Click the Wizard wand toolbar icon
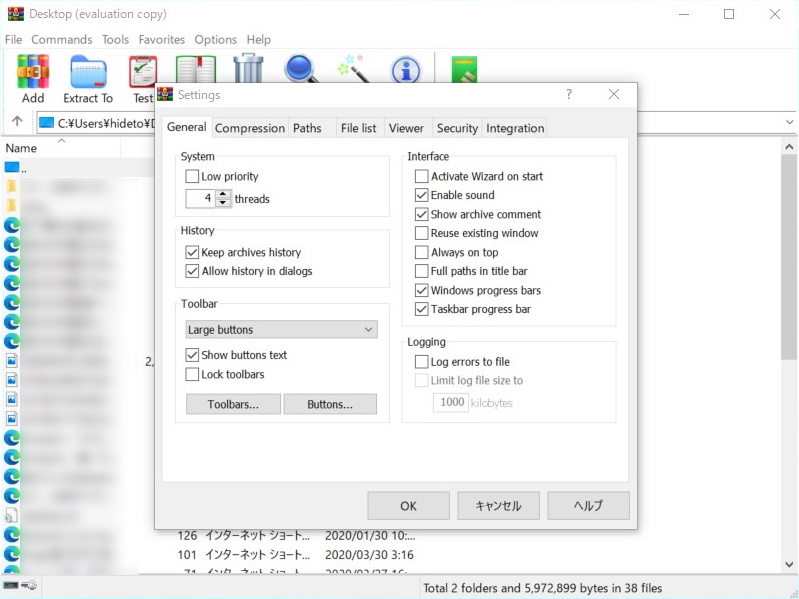 point(353,68)
